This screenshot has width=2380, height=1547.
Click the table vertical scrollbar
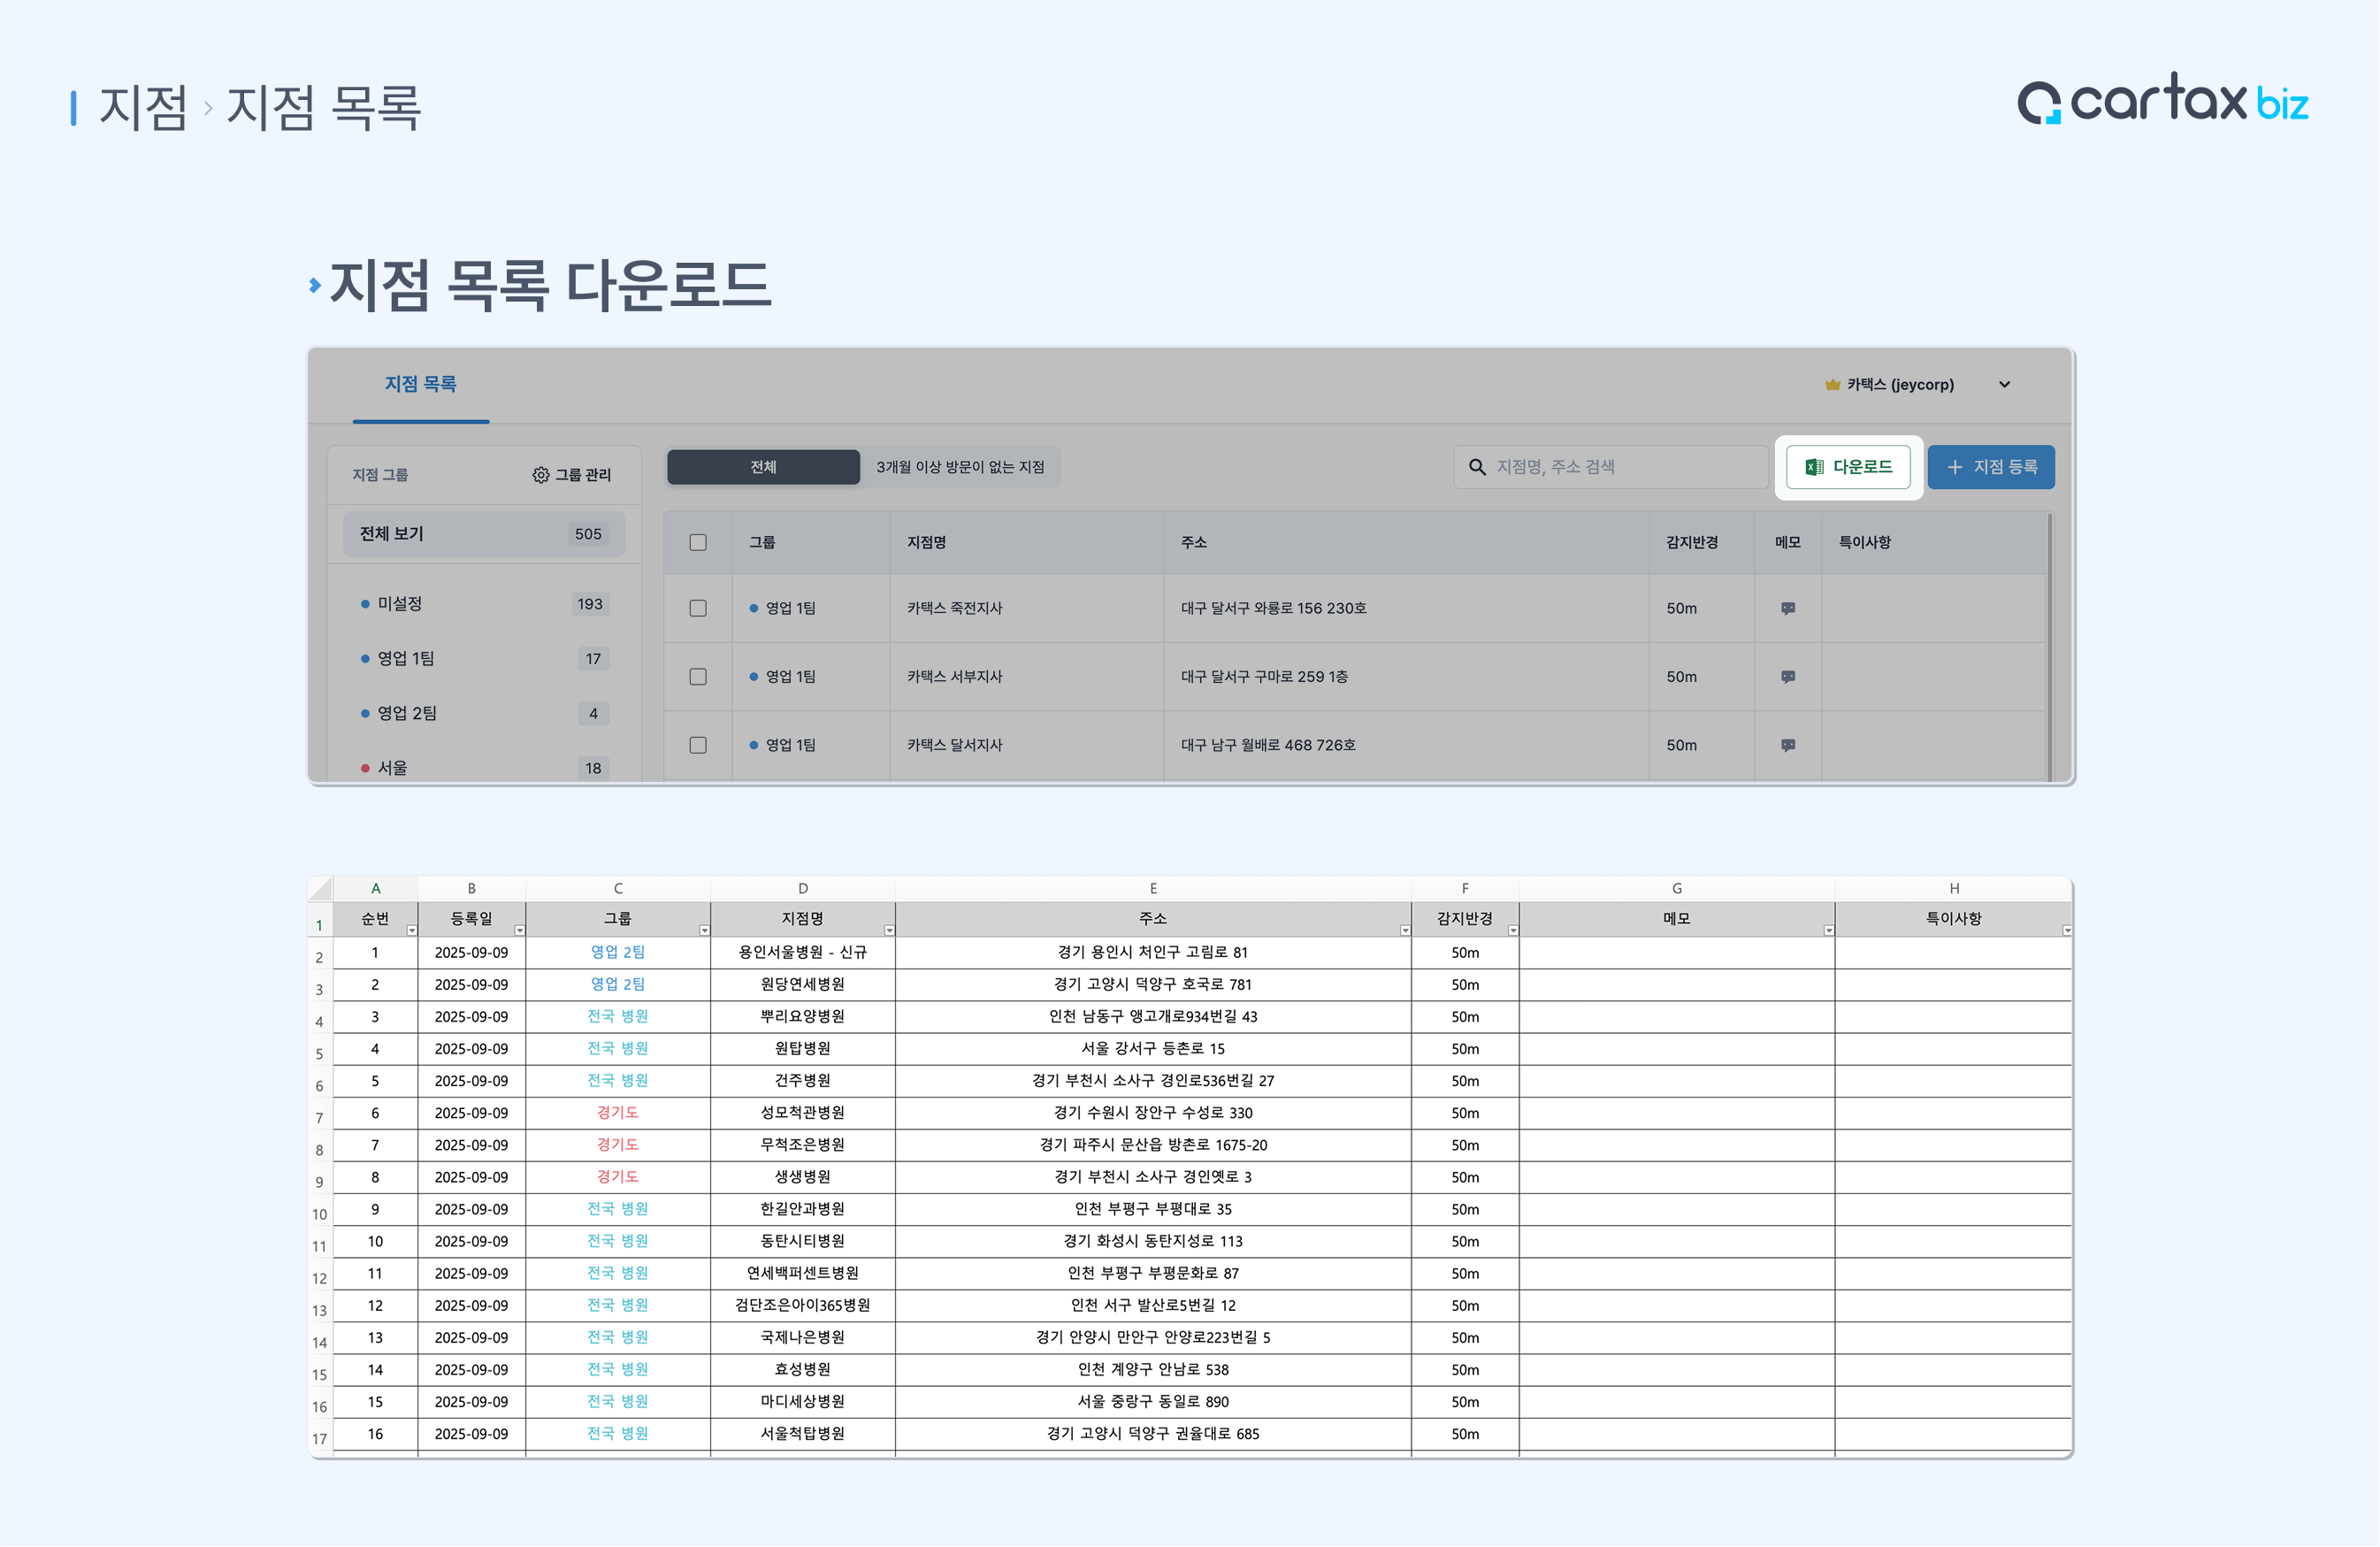[x=2050, y=646]
